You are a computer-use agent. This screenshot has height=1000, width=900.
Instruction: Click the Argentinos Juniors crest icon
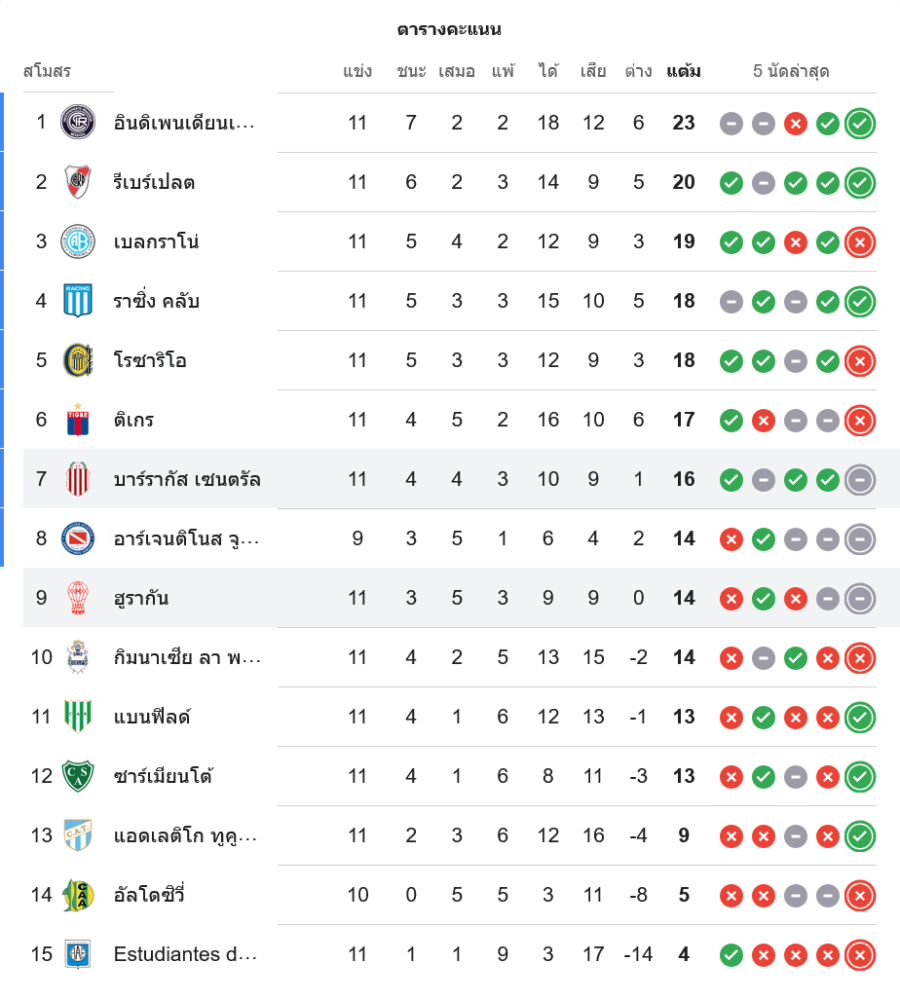(x=77, y=539)
